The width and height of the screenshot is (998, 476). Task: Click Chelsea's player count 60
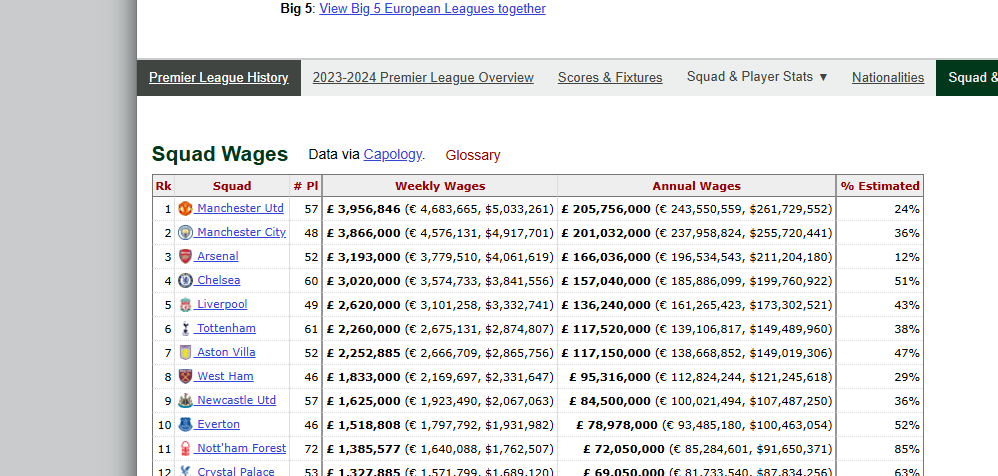(x=311, y=281)
